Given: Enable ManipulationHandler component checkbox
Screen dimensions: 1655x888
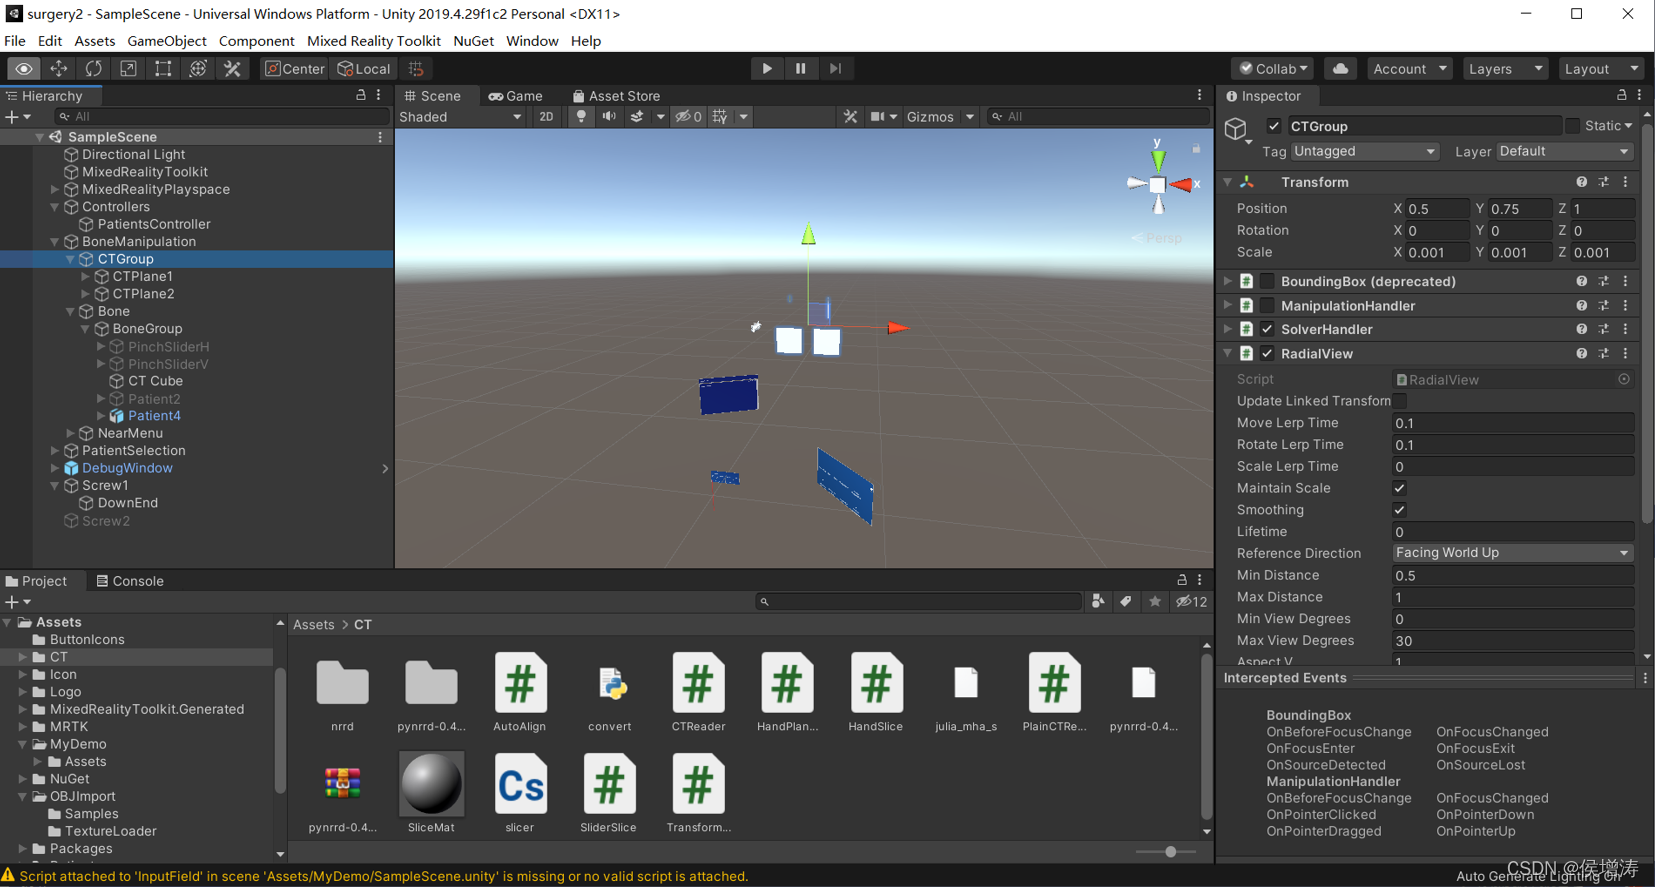Looking at the screenshot, I should (1267, 306).
